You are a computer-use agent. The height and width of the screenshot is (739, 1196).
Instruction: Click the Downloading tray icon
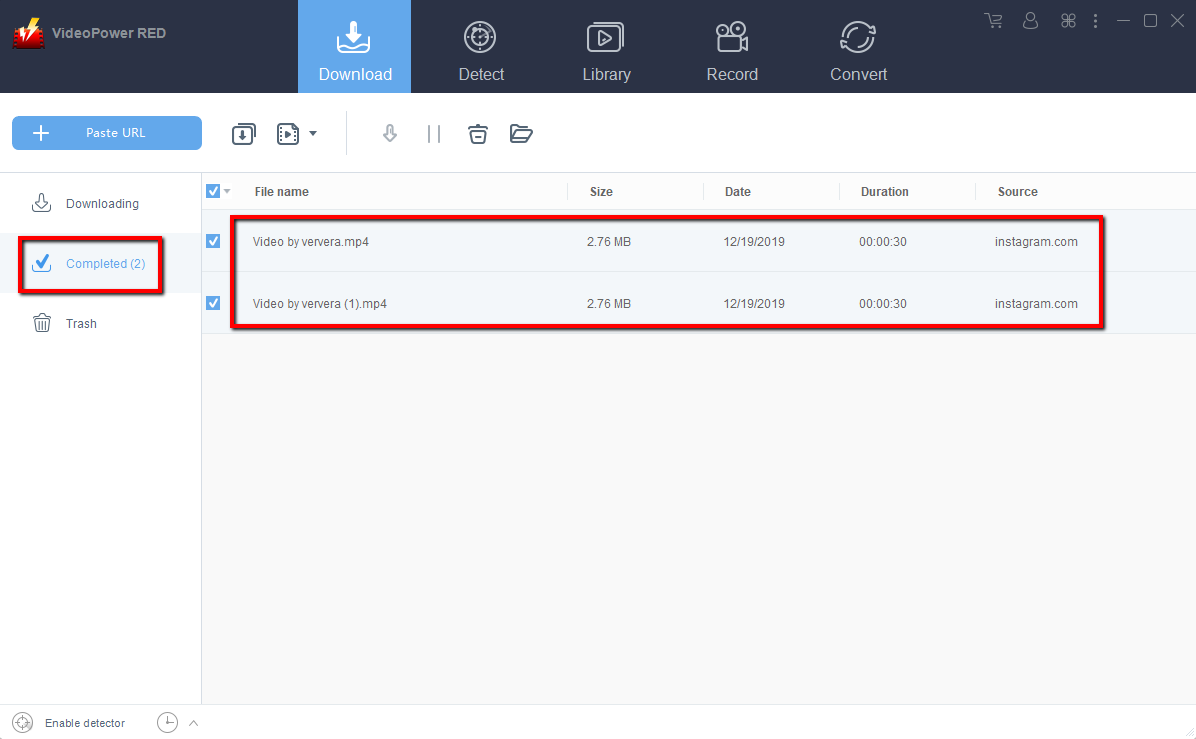coord(41,203)
